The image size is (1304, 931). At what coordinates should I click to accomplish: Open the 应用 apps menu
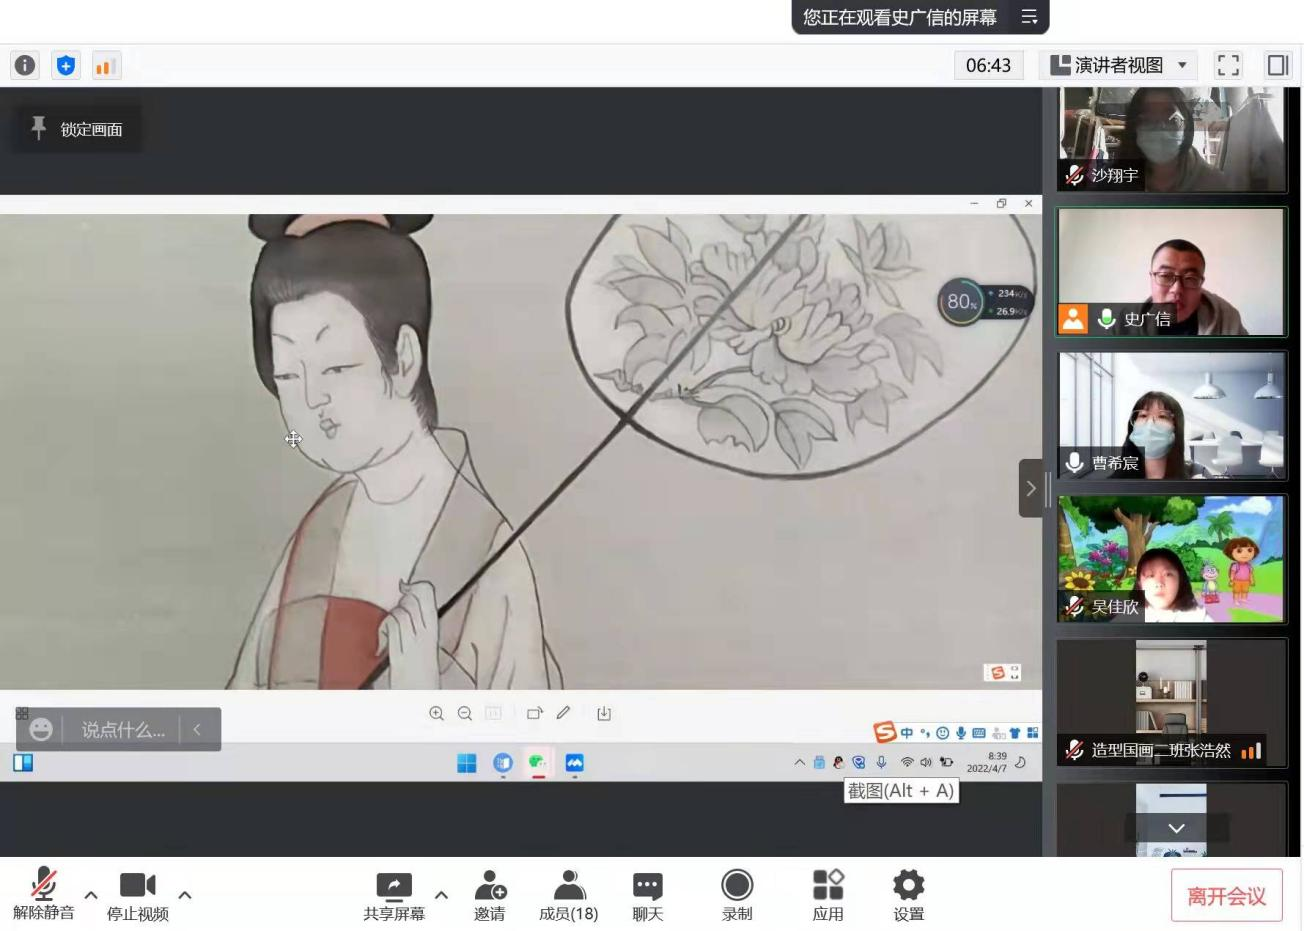tap(828, 894)
